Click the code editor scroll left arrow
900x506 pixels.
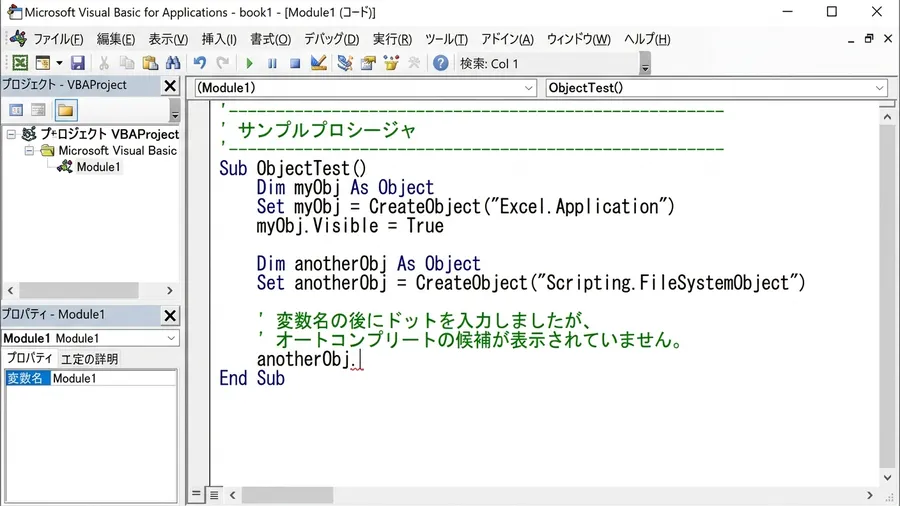(x=232, y=495)
